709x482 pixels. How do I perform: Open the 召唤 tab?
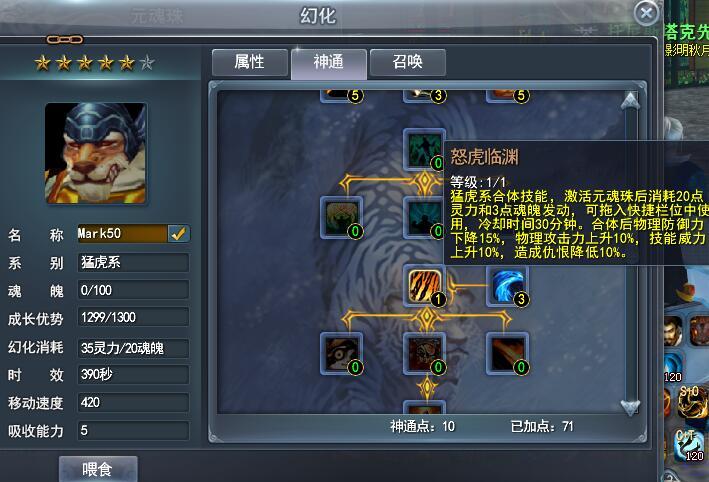click(408, 62)
